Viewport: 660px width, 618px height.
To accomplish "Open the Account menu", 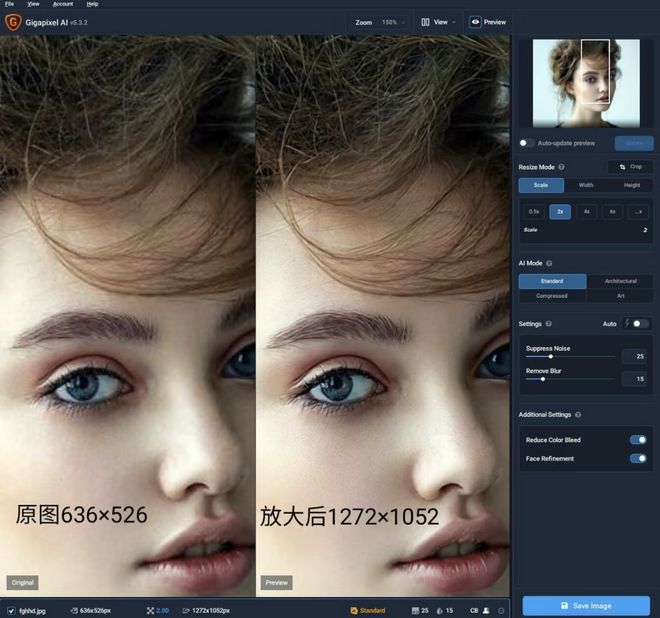I will click(x=63, y=4).
